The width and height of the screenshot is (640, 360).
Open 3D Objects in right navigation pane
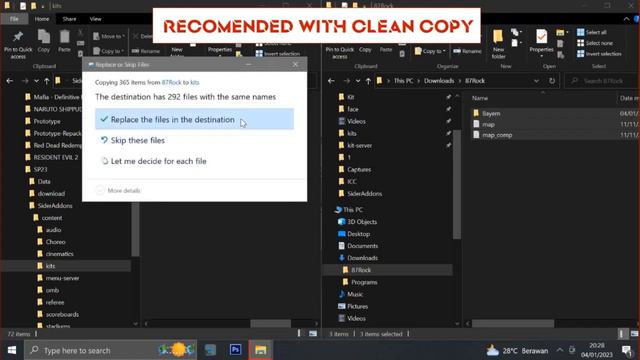pyautogui.click(x=362, y=222)
